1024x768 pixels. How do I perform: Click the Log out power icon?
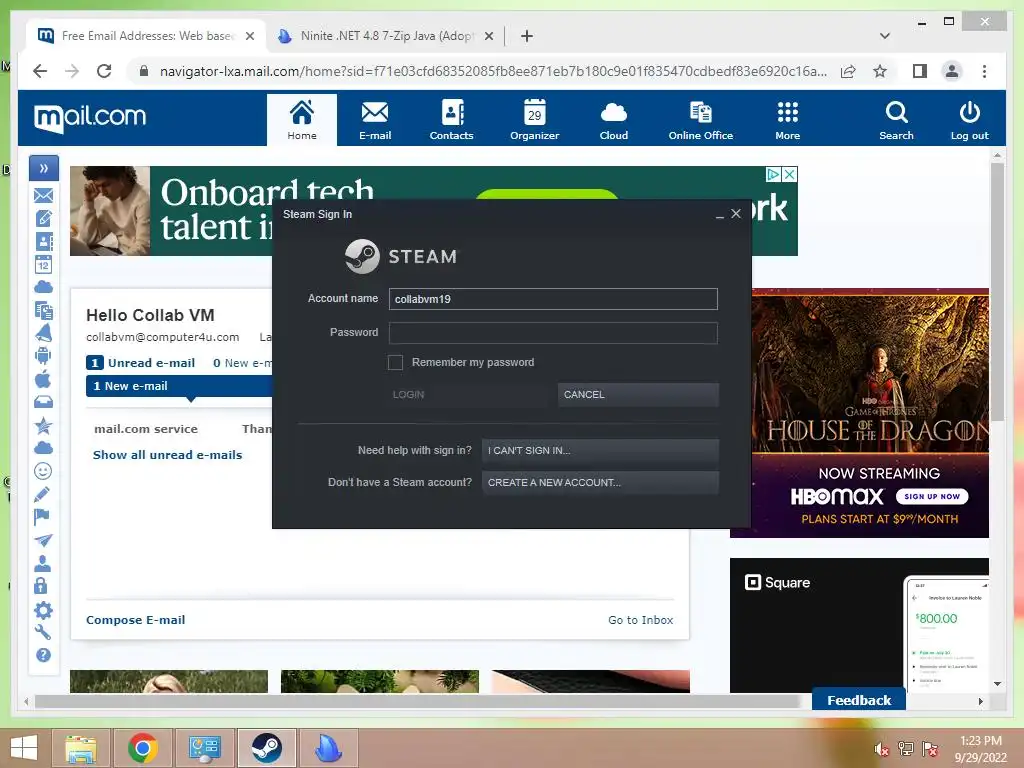click(x=969, y=120)
